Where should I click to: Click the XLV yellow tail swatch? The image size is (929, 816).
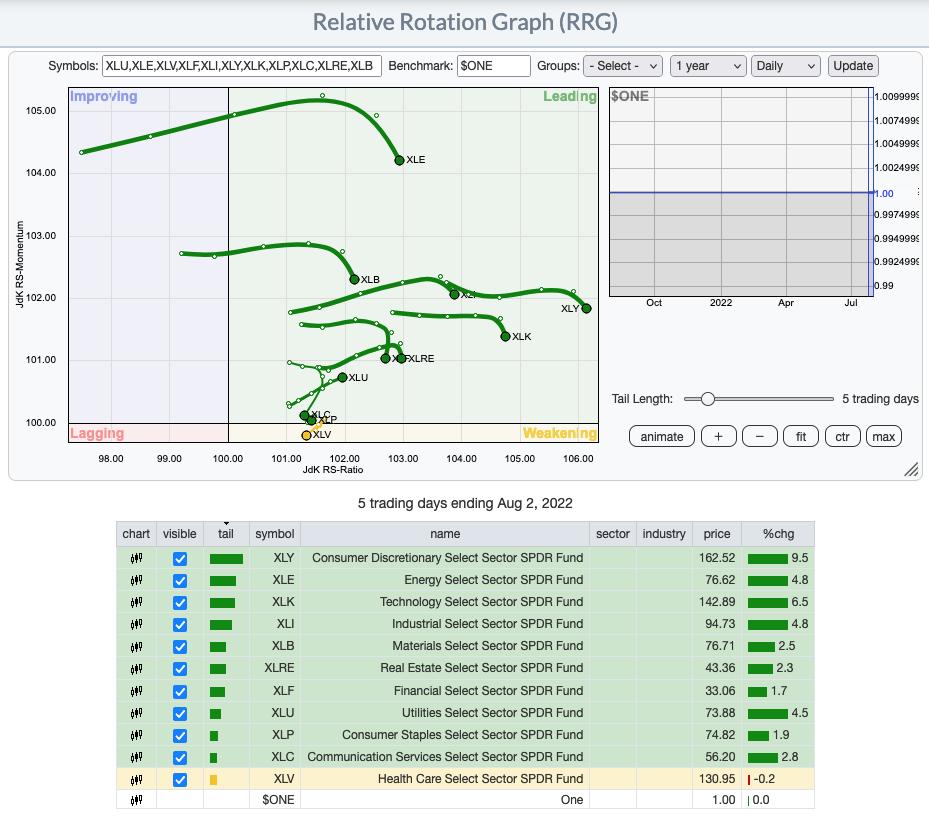(213, 780)
